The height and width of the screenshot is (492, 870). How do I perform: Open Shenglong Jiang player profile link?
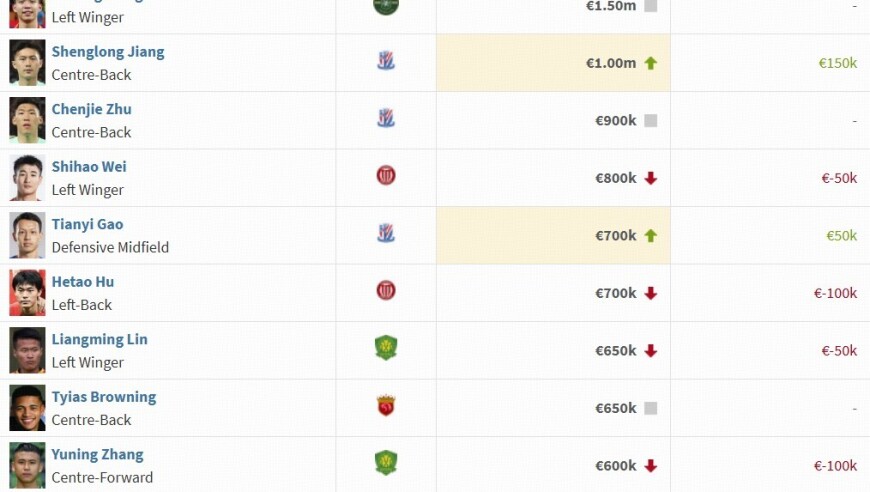108,52
